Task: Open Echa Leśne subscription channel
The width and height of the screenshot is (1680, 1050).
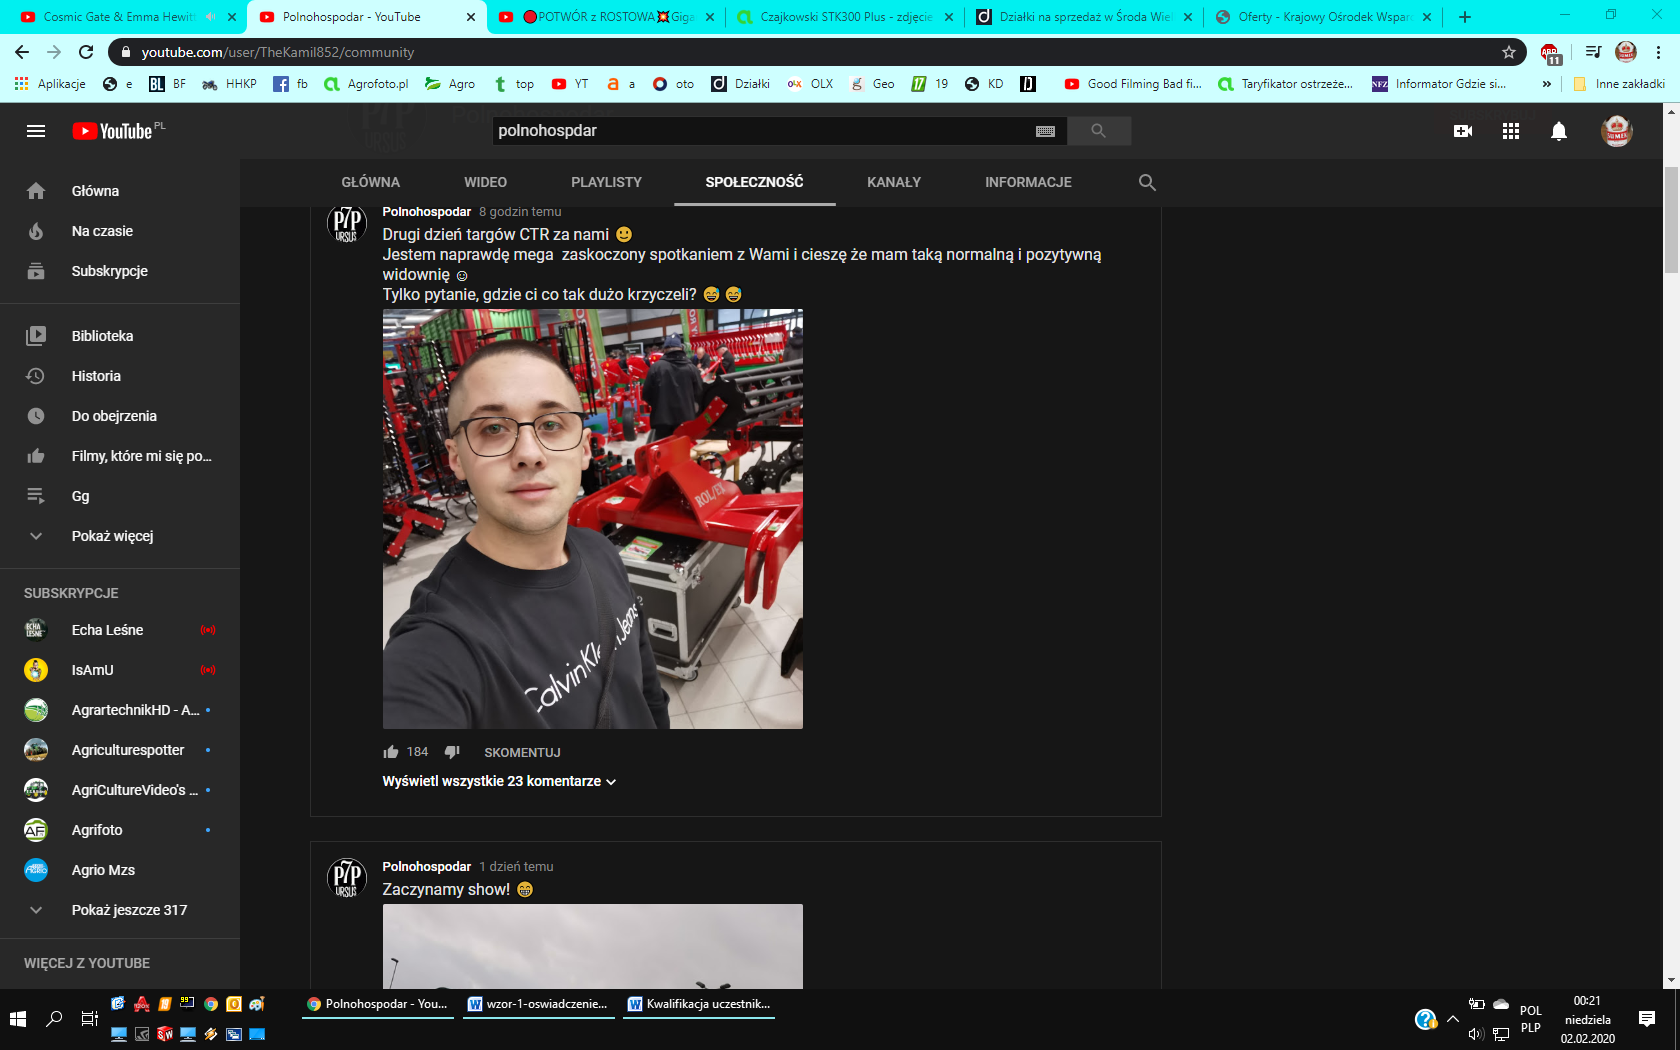Action: 107,630
